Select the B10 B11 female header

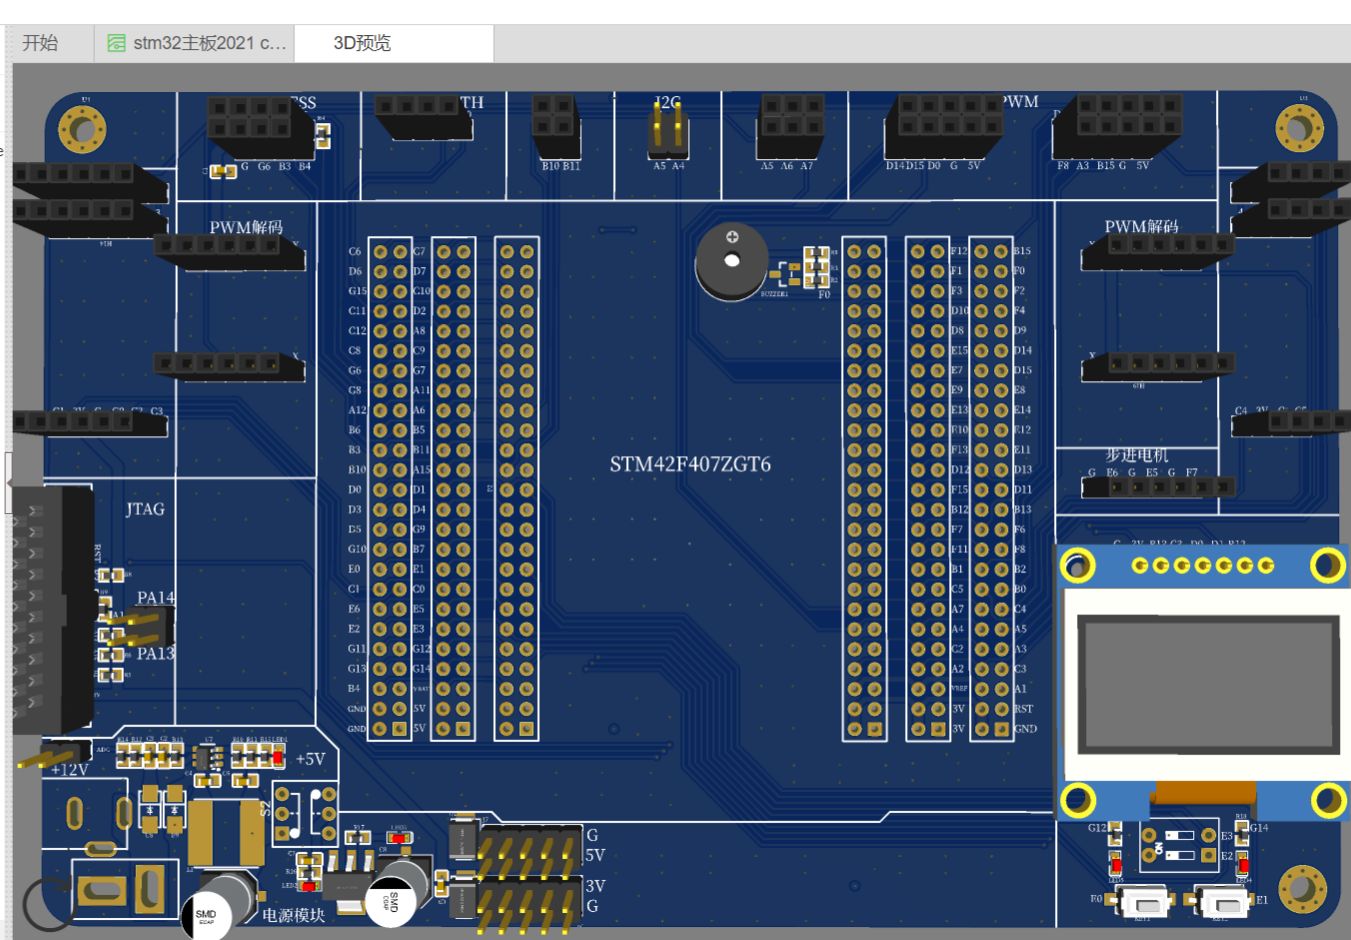(556, 128)
